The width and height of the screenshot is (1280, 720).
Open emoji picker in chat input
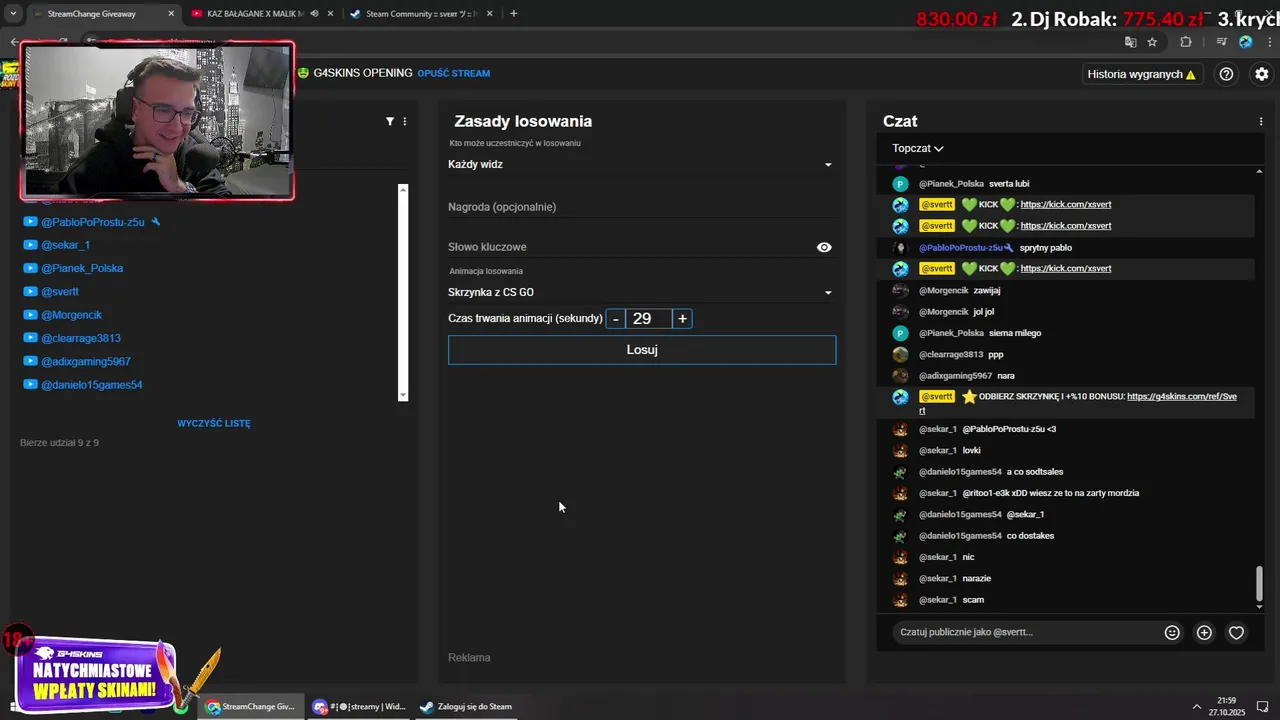pyautogui.click(x=1172, y=632)
